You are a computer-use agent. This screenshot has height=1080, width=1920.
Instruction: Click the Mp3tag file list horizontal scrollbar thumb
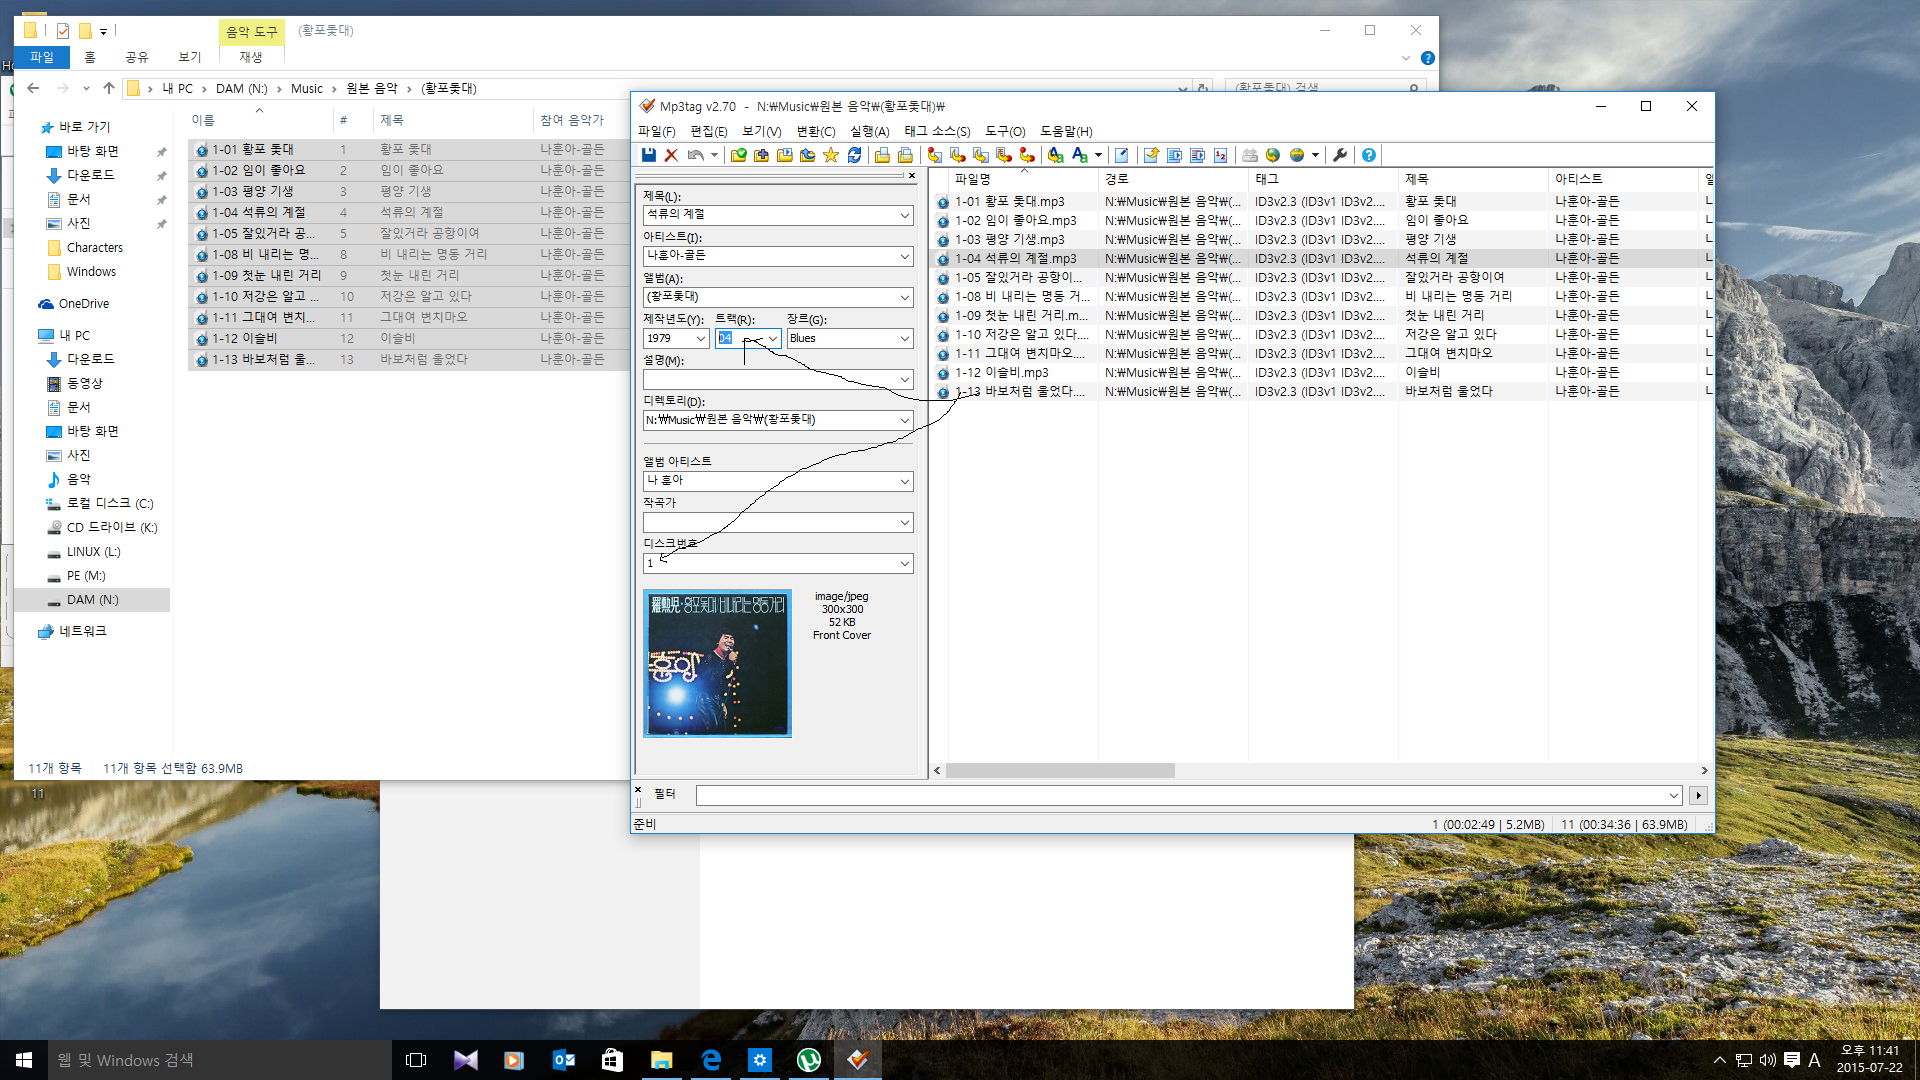[1060, 771]
